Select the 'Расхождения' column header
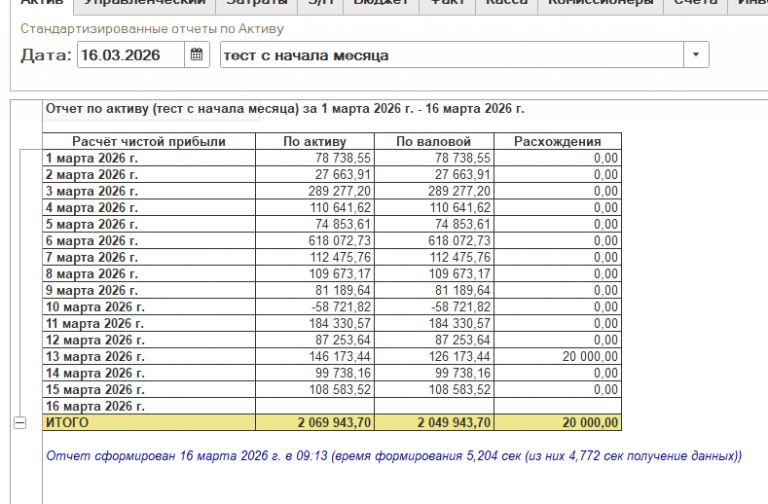The image size is (768, 504). (x=557, y=142)
